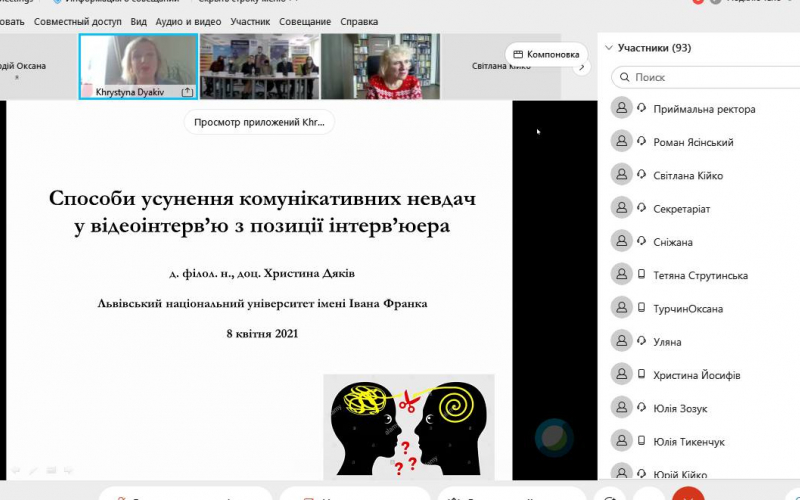Click avatar icon of Приймальна ректора

(621, 108)
